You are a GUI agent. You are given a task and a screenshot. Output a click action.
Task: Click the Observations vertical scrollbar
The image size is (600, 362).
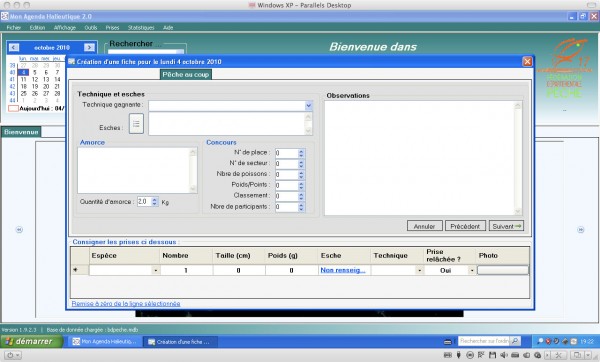pyautogui.click(x=518, y=158)
